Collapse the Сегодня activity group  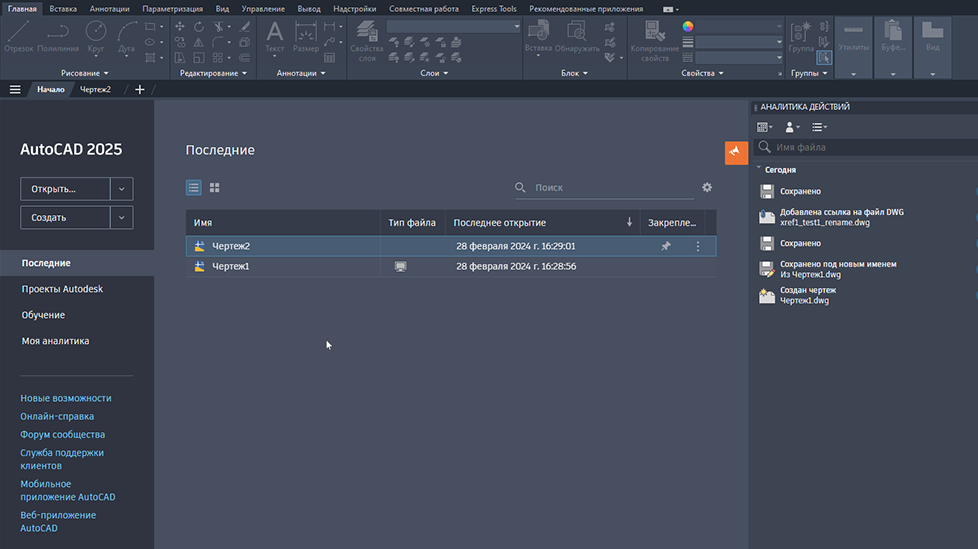click(759, 168)
